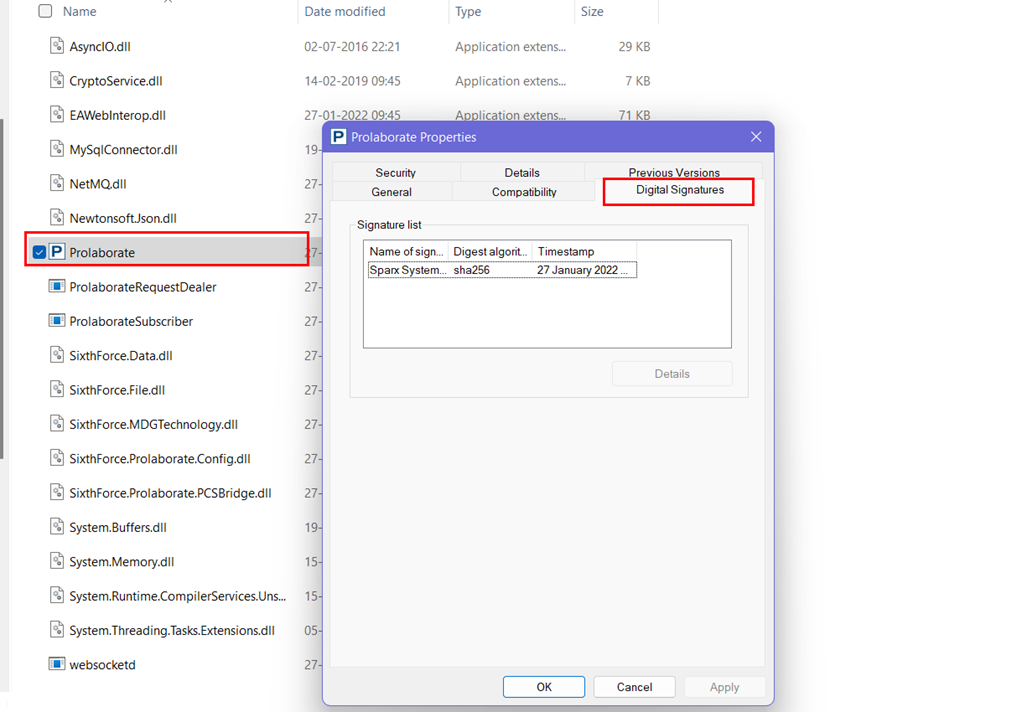Click the SixthForce.Prolaborate.Config.dll file icon

57,458
